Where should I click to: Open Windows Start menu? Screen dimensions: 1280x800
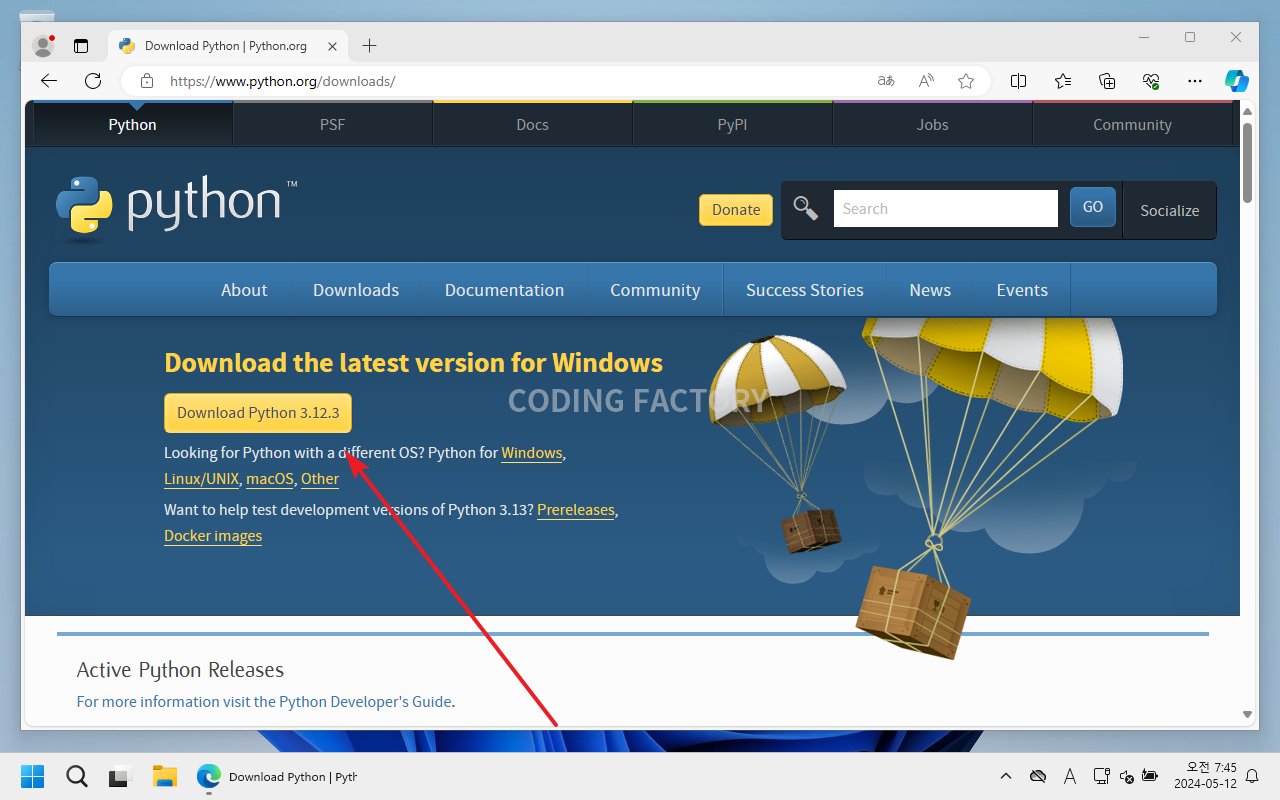click(33, 776)
